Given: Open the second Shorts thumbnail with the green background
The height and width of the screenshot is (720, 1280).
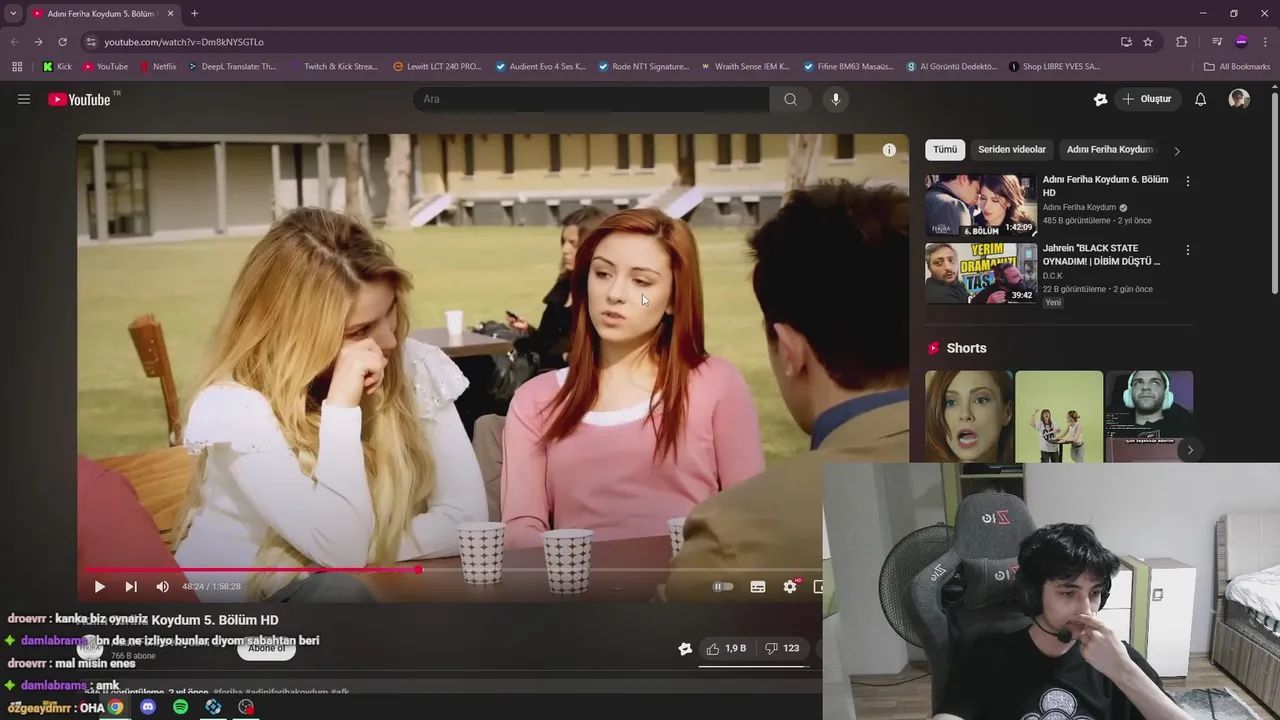Looking at the screenshot, I should pyautogui.click(x=1059, y=417).
